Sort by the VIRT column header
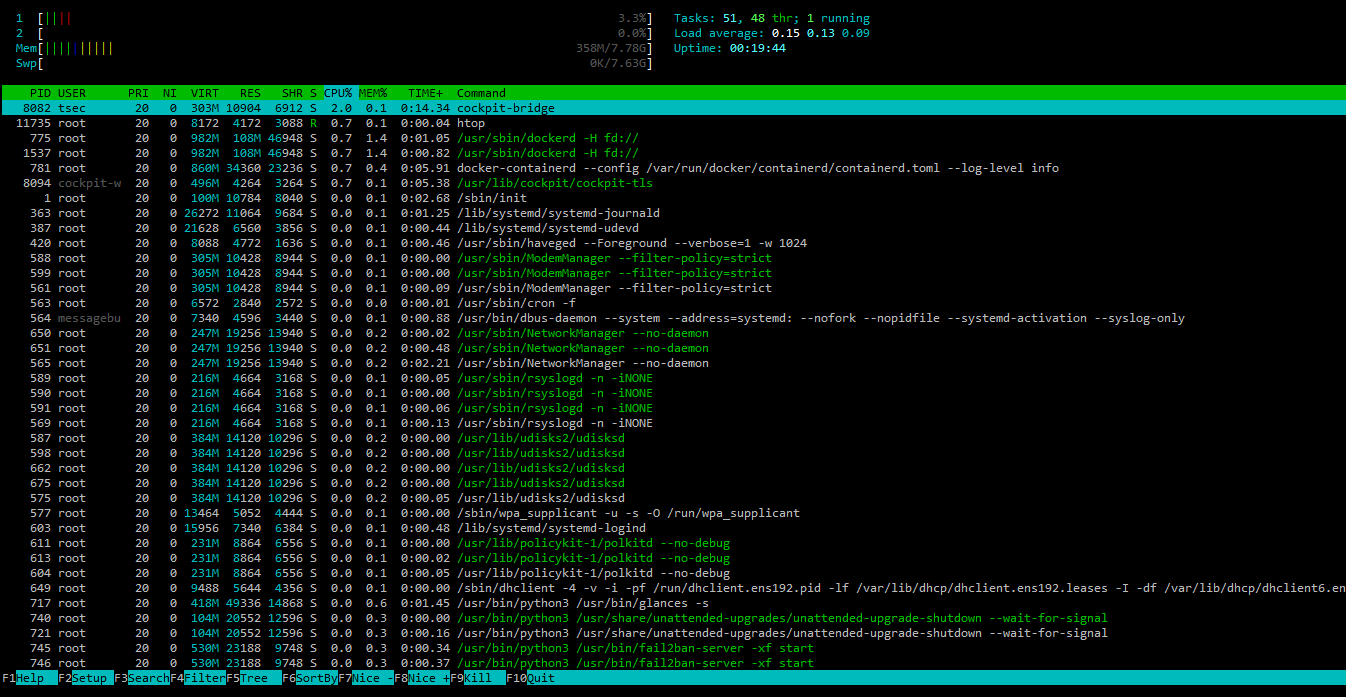Screen dimensions: 1346x697 click(x=204, y=93)
